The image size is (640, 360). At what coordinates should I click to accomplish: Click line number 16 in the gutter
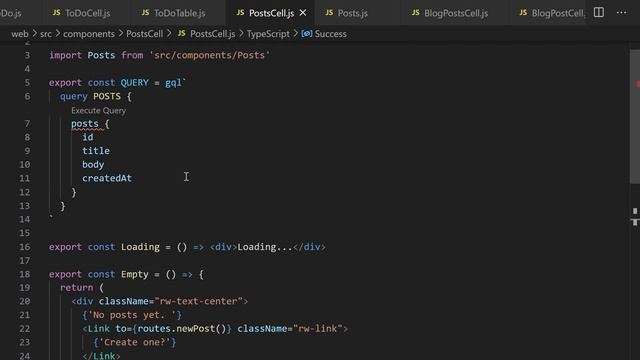24,247
